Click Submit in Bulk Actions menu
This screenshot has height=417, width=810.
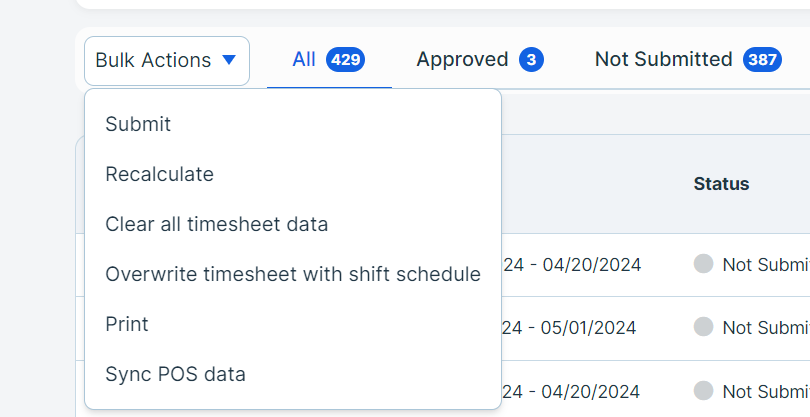(138, 124)
